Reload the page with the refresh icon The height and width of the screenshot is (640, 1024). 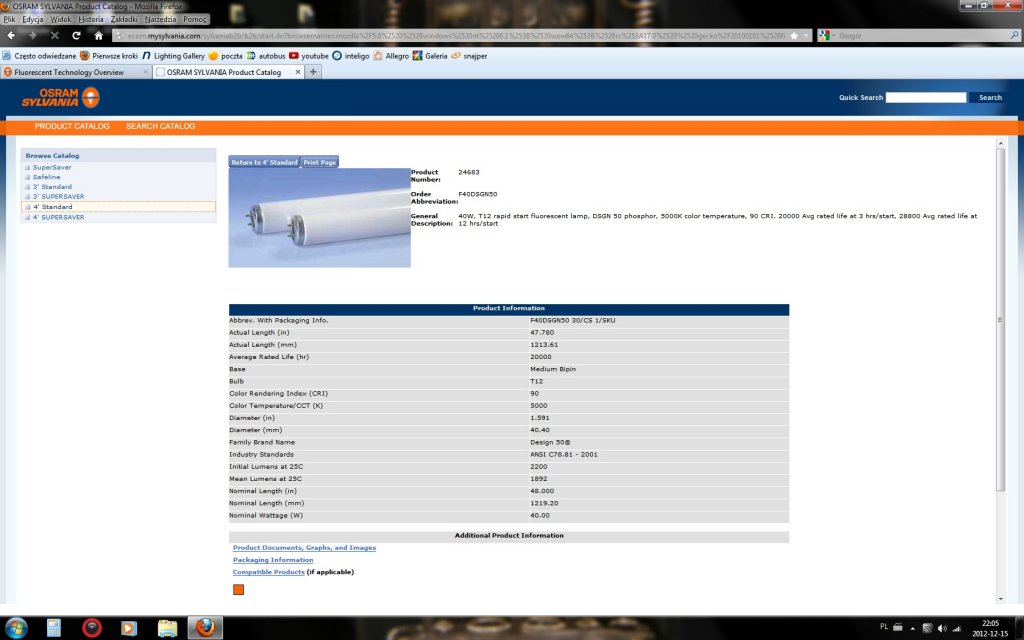click(76, 35)
